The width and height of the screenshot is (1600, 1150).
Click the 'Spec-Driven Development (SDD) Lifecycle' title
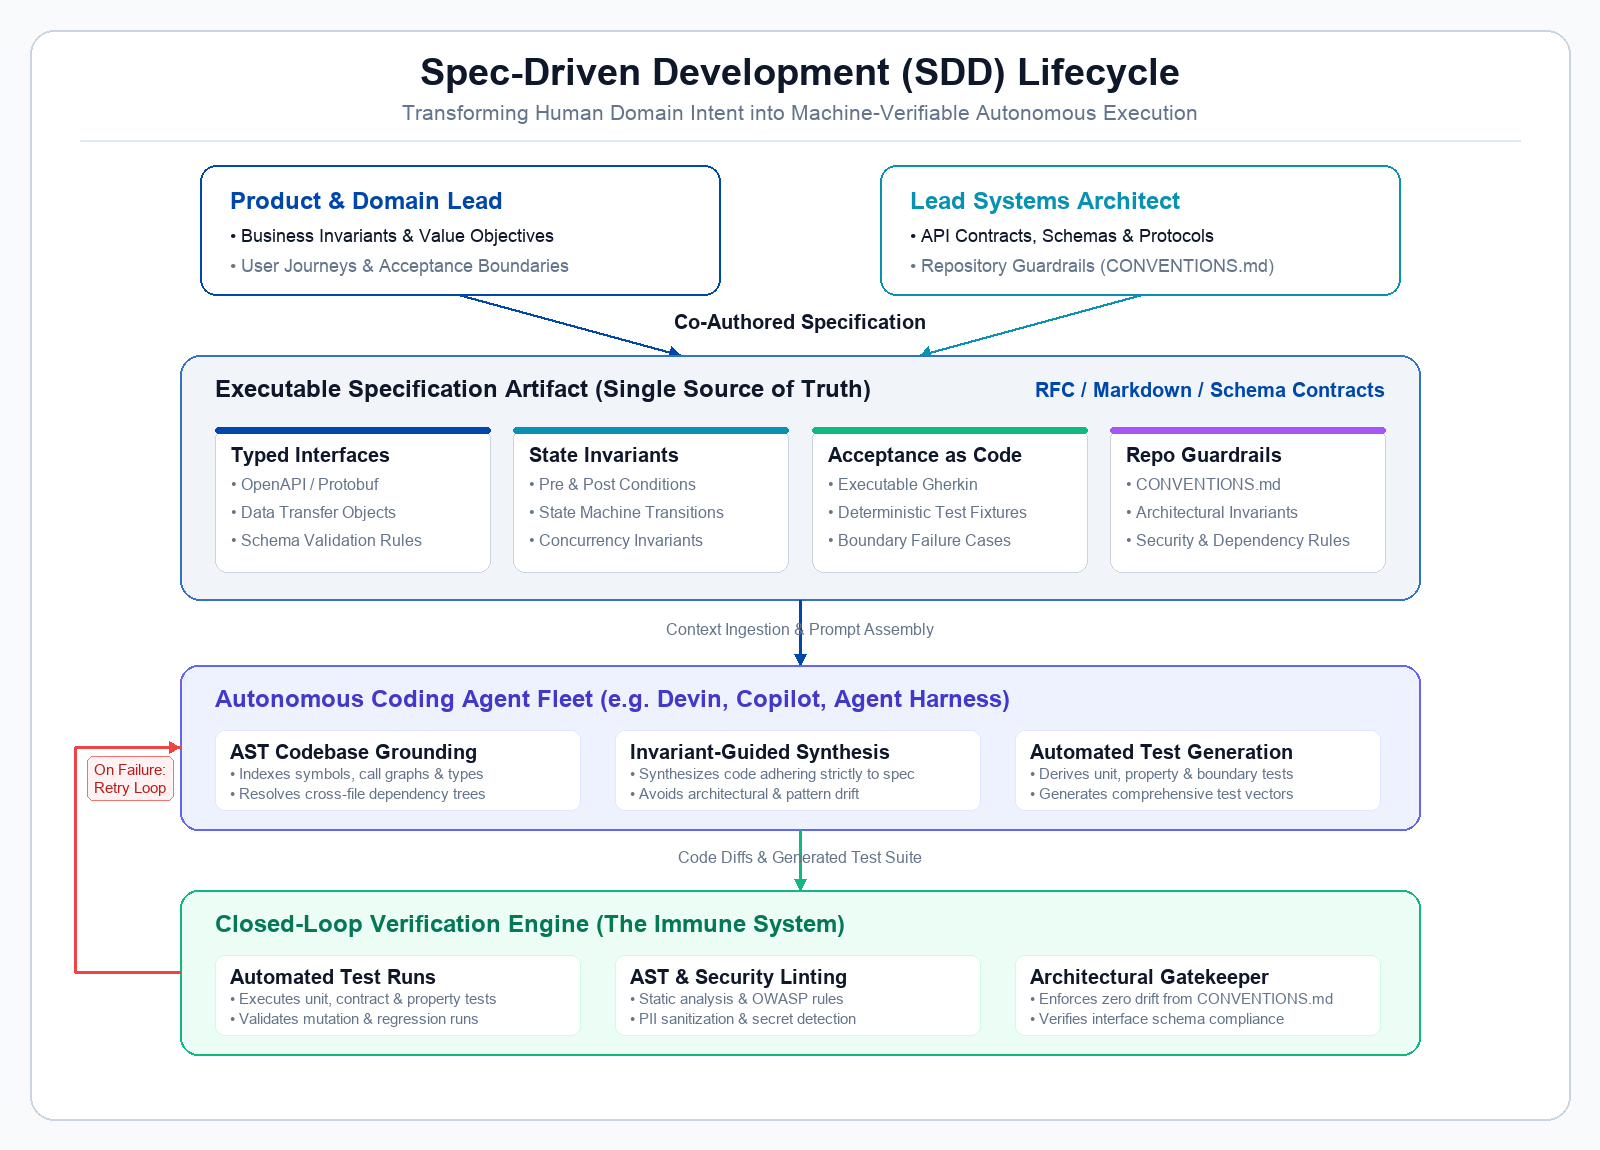800,72
